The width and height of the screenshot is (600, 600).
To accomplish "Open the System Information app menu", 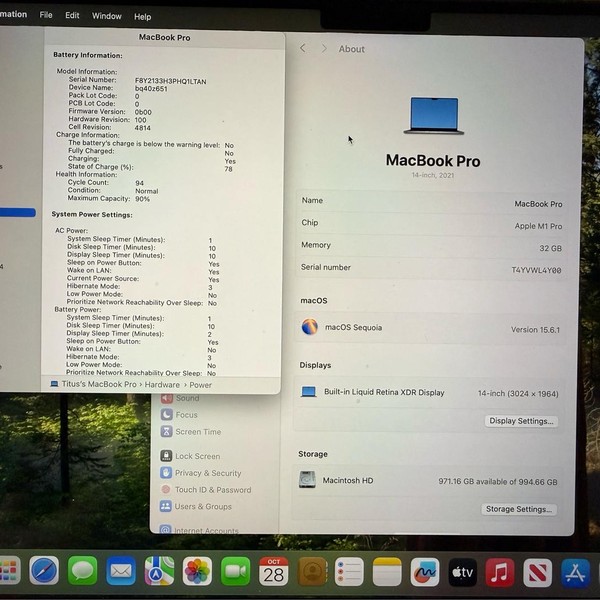I will pyautogui.click(x=13, y=14).
